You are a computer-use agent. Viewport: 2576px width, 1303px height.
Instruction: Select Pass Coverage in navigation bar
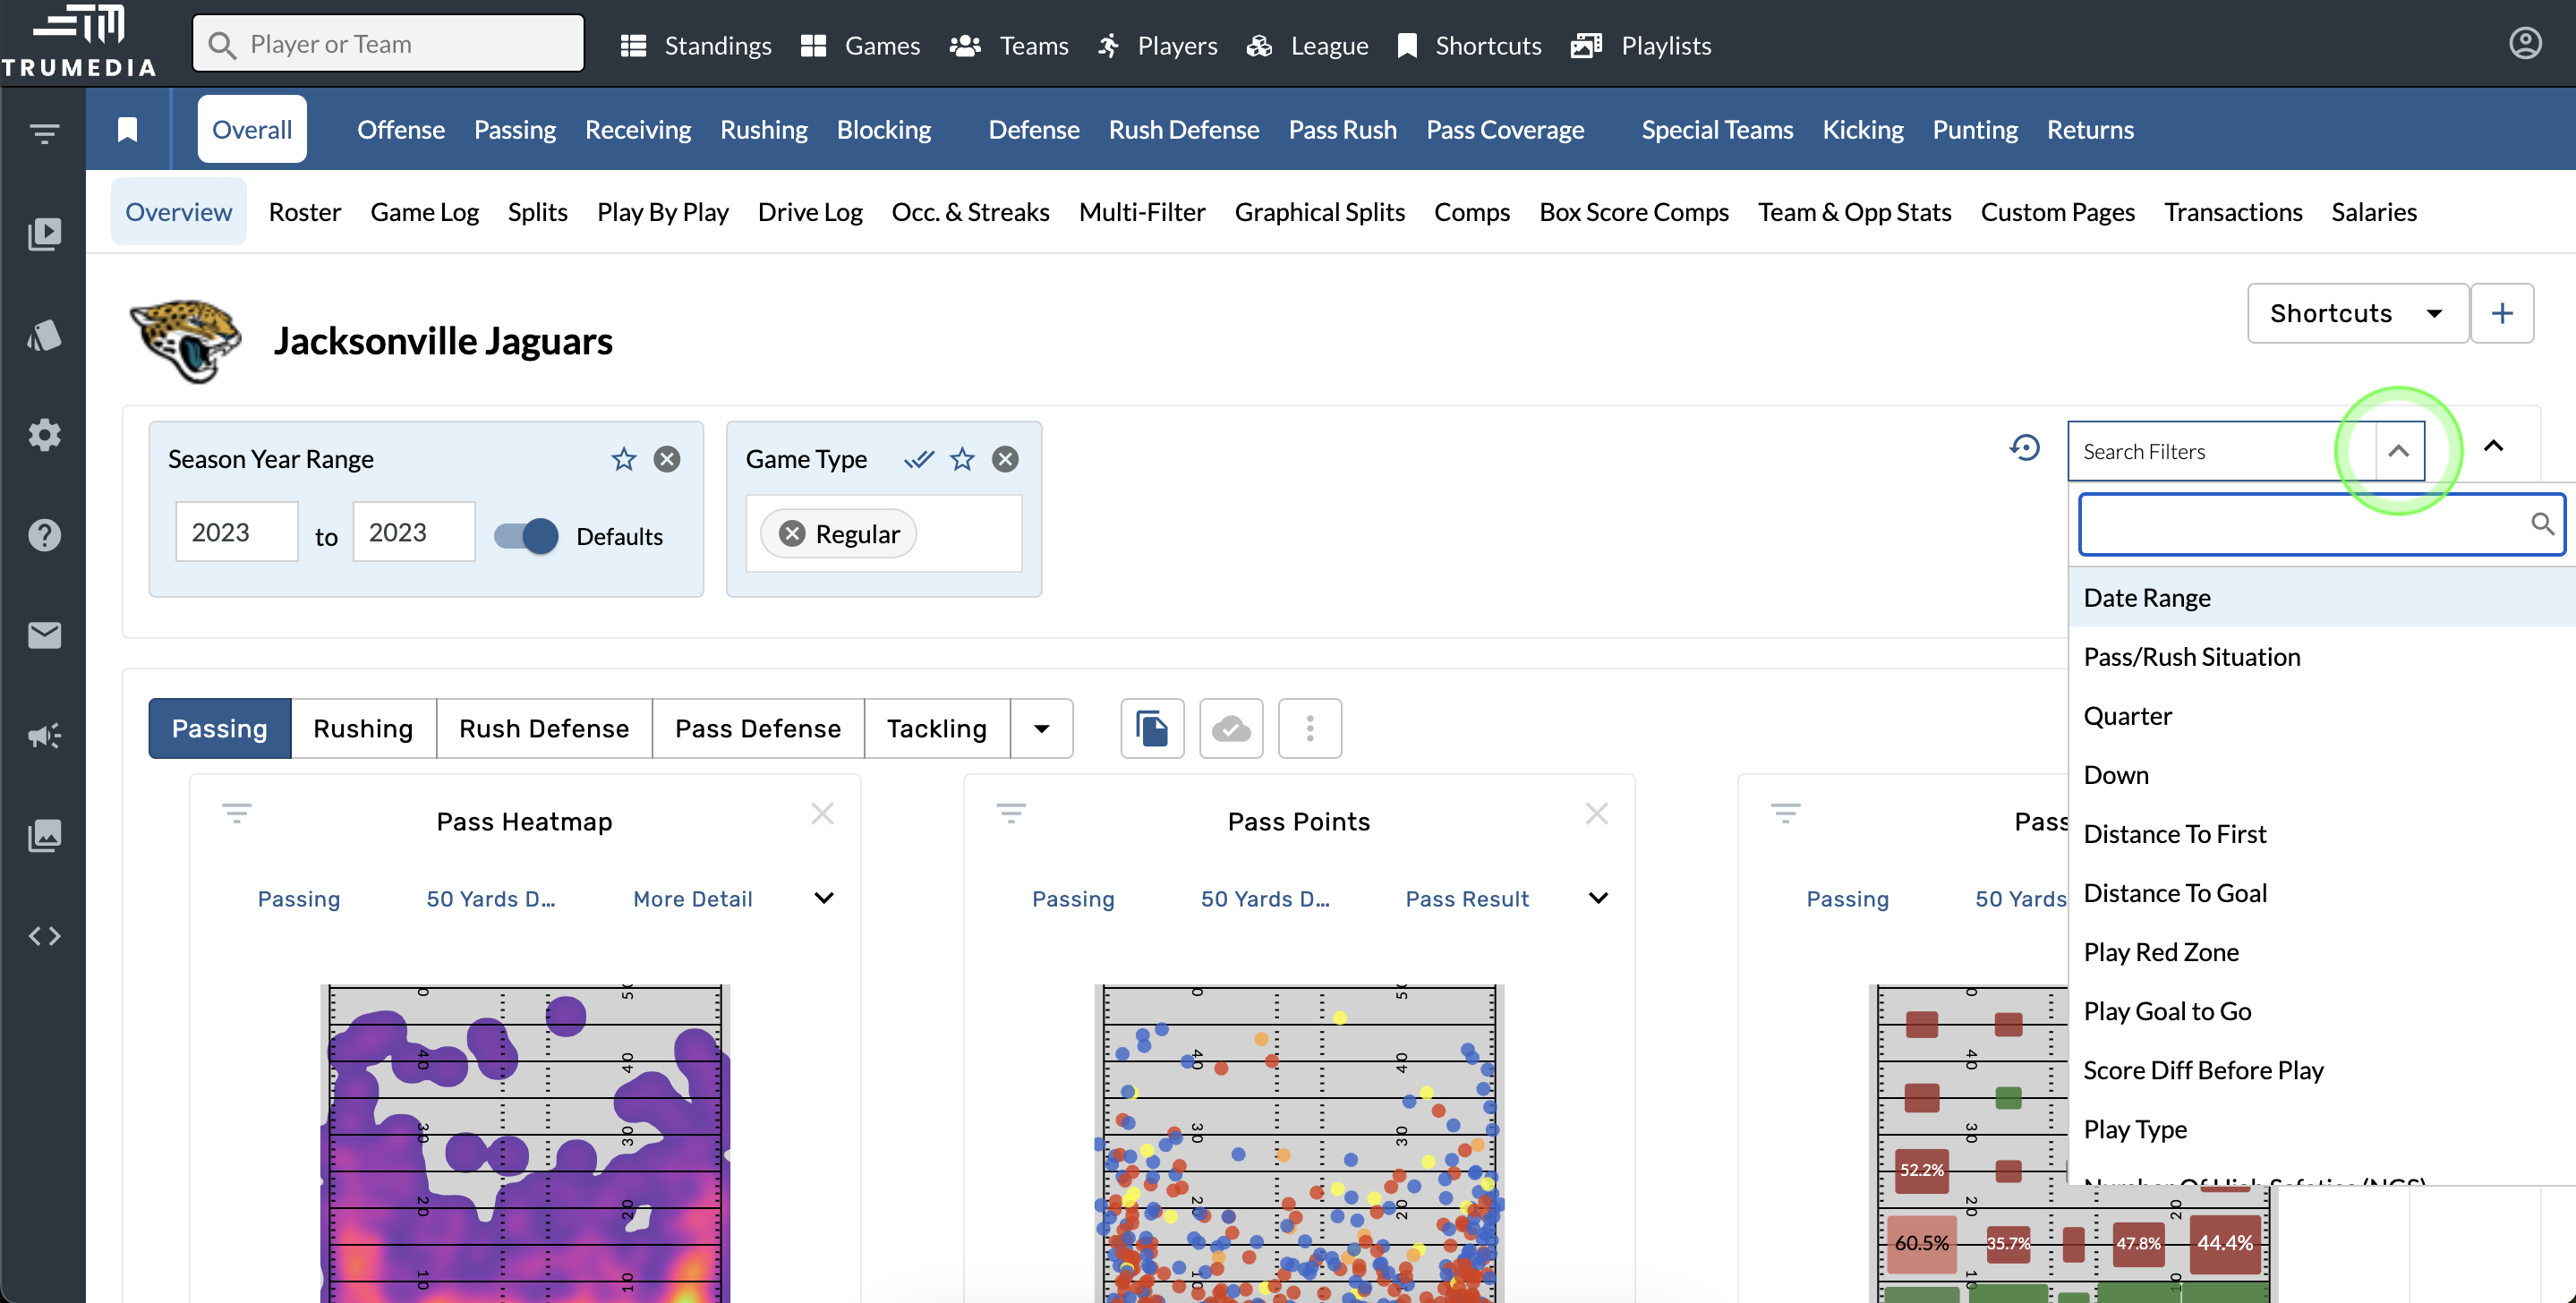pos(1504,130)
